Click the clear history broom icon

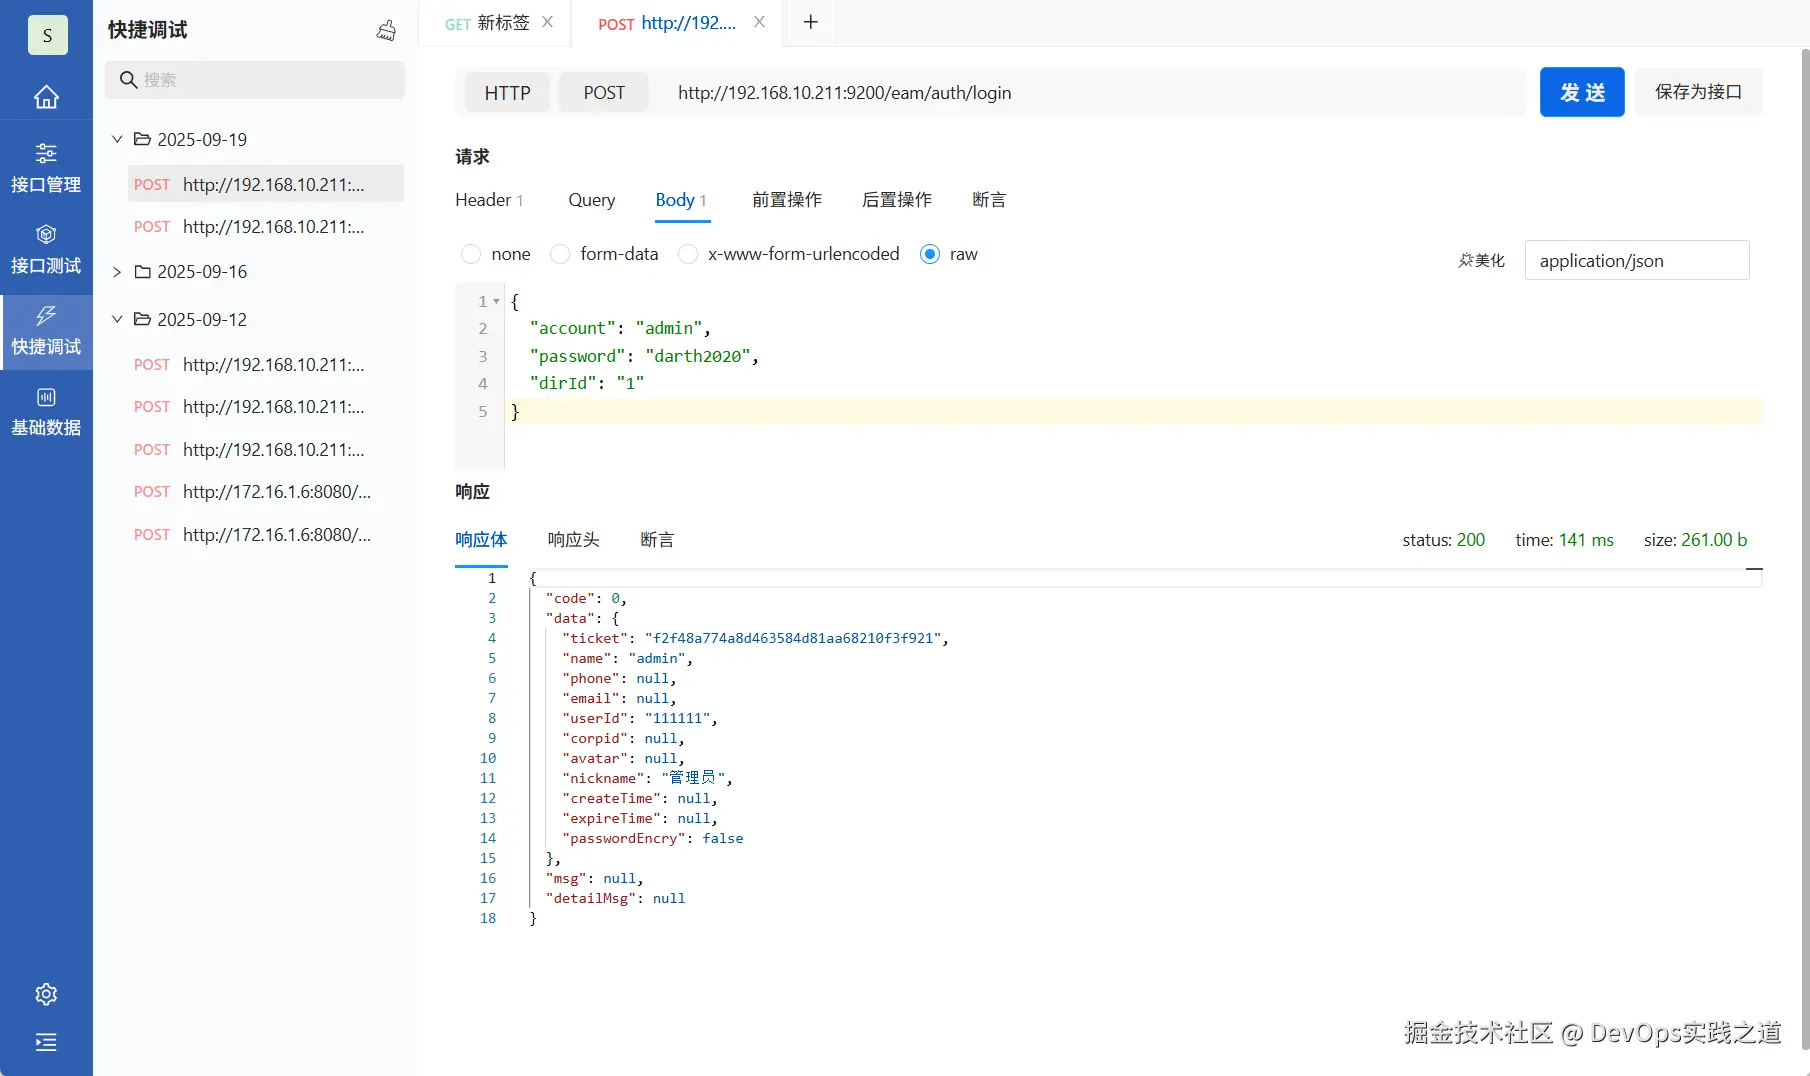[386, 31]
